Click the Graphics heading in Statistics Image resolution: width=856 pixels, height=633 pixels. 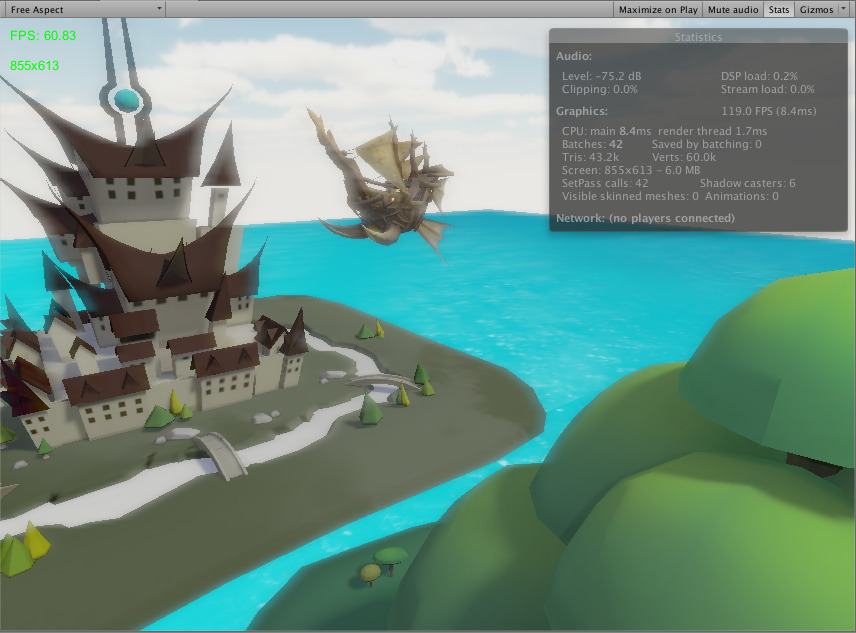(581, 111)
